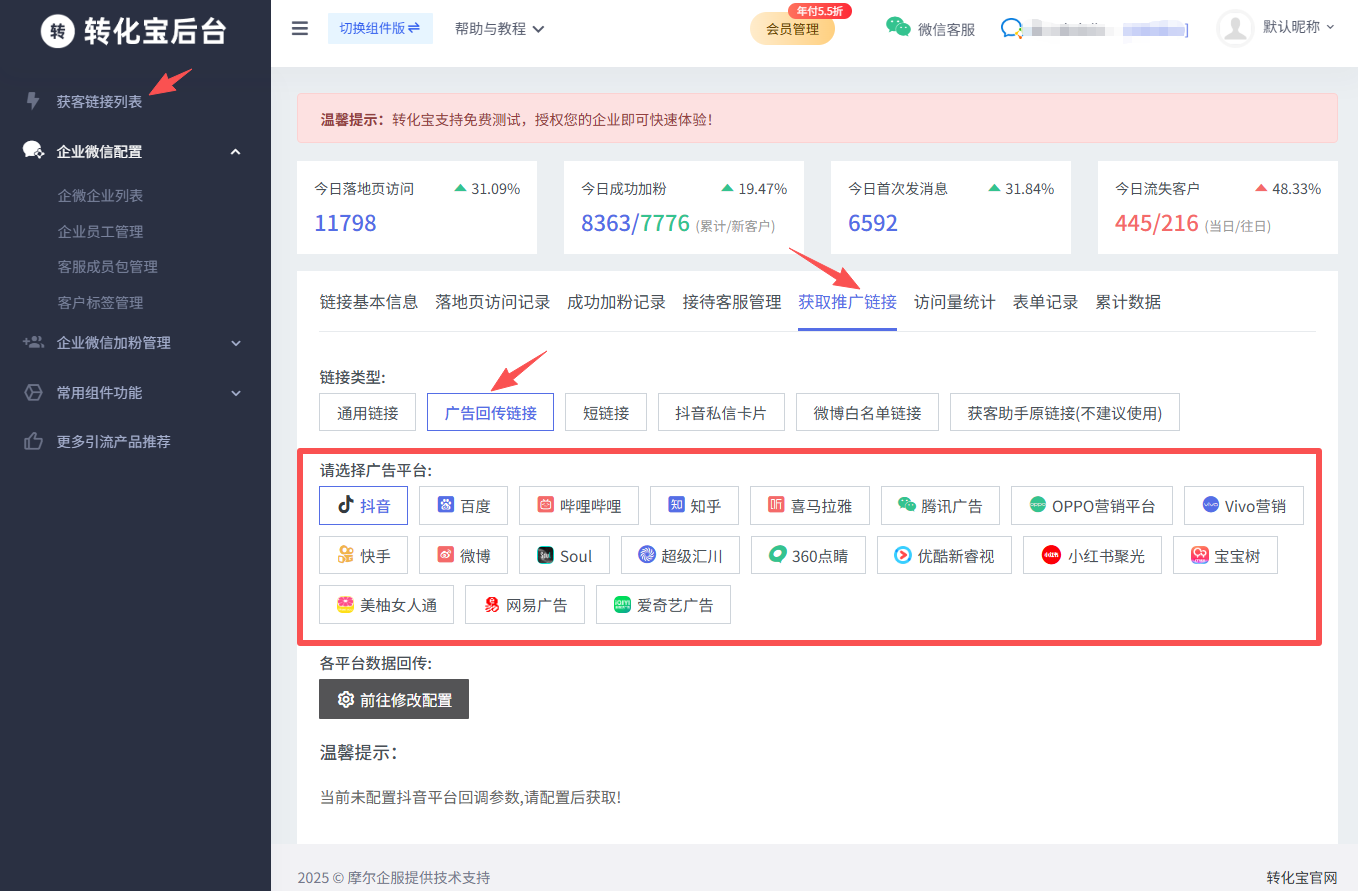Select the 腾讯广告 platform
The width and height of the screenshot is (1358, 891).
click(939, 505)
